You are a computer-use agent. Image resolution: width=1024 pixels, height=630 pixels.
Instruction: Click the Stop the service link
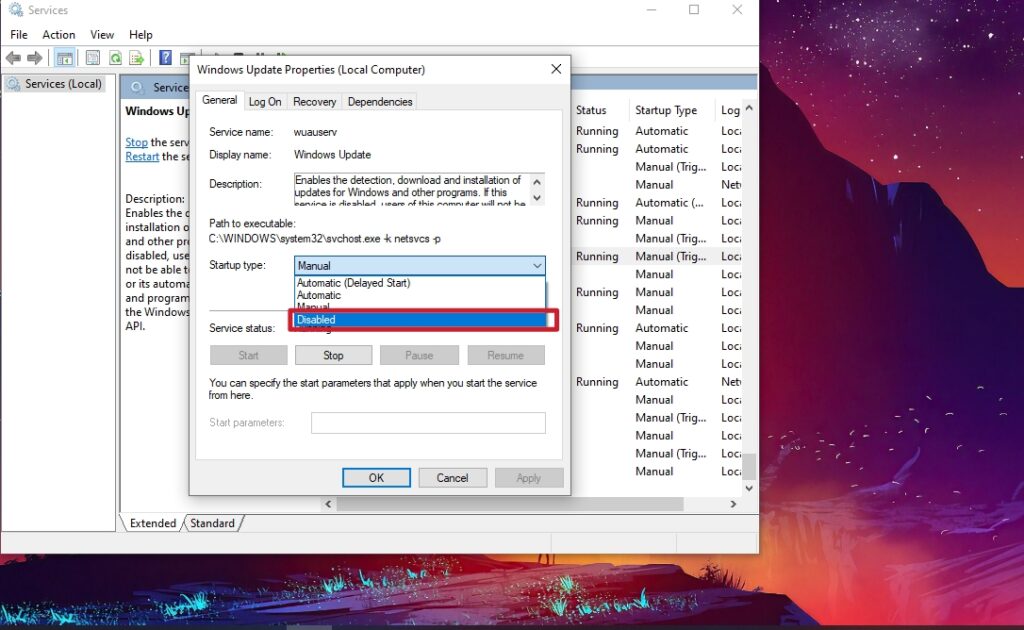[136, 142]
